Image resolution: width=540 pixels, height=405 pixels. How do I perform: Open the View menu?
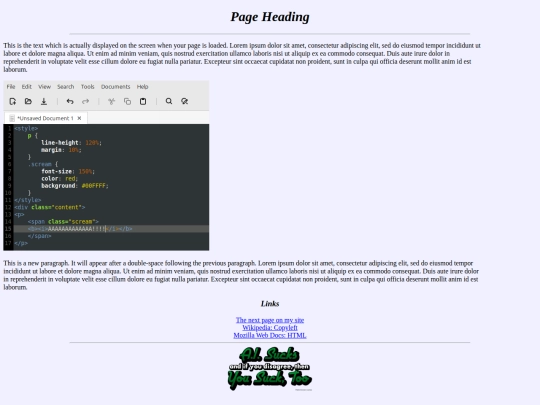click(x=44, y=87)
